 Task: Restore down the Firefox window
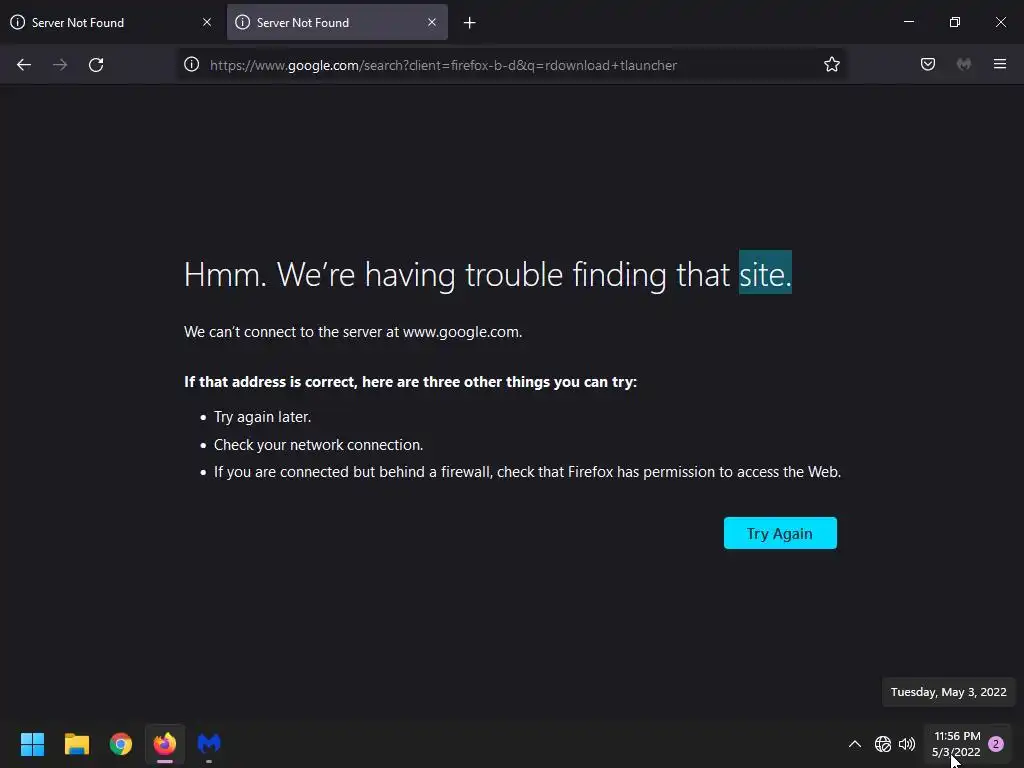pyautogui.click(x=955, y=22)
